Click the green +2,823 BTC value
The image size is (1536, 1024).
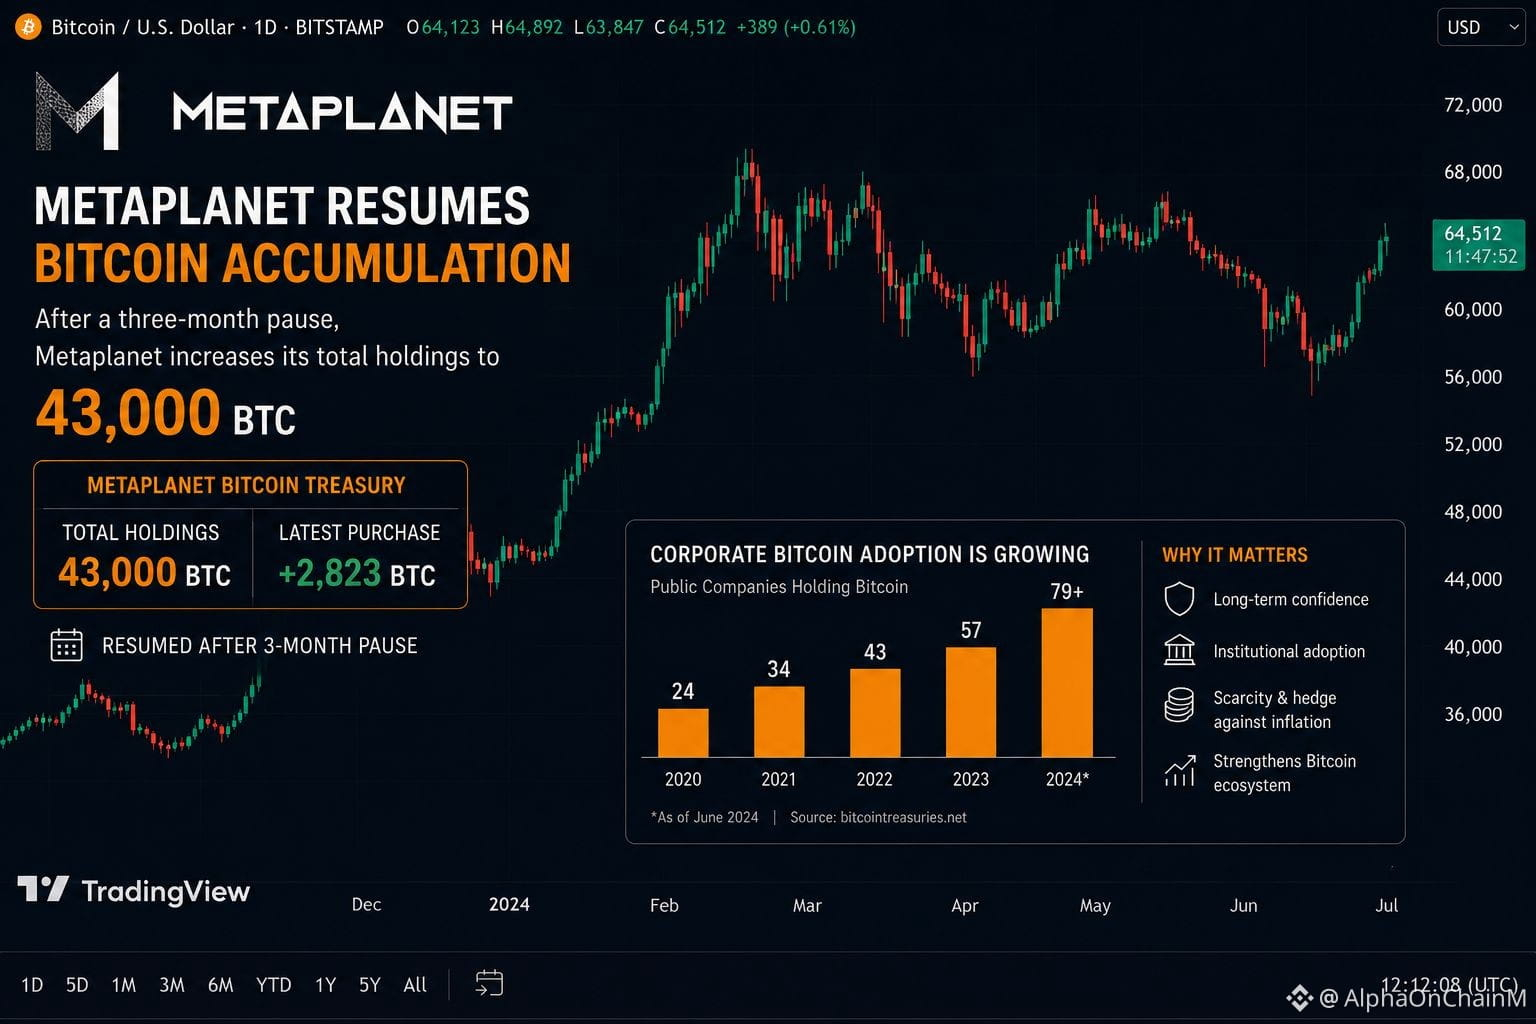tap(357, 573)
